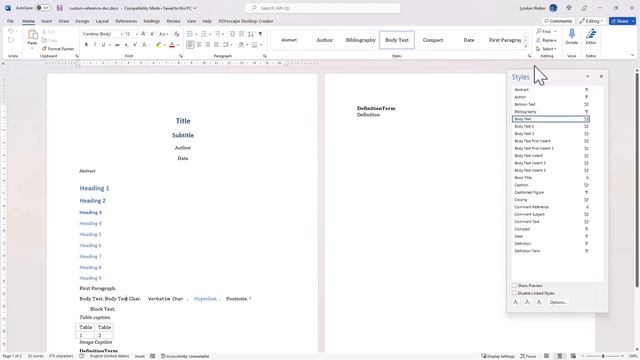Justify the paragraph text
Screen dimensions: 640x360
(x=216, y=45)
